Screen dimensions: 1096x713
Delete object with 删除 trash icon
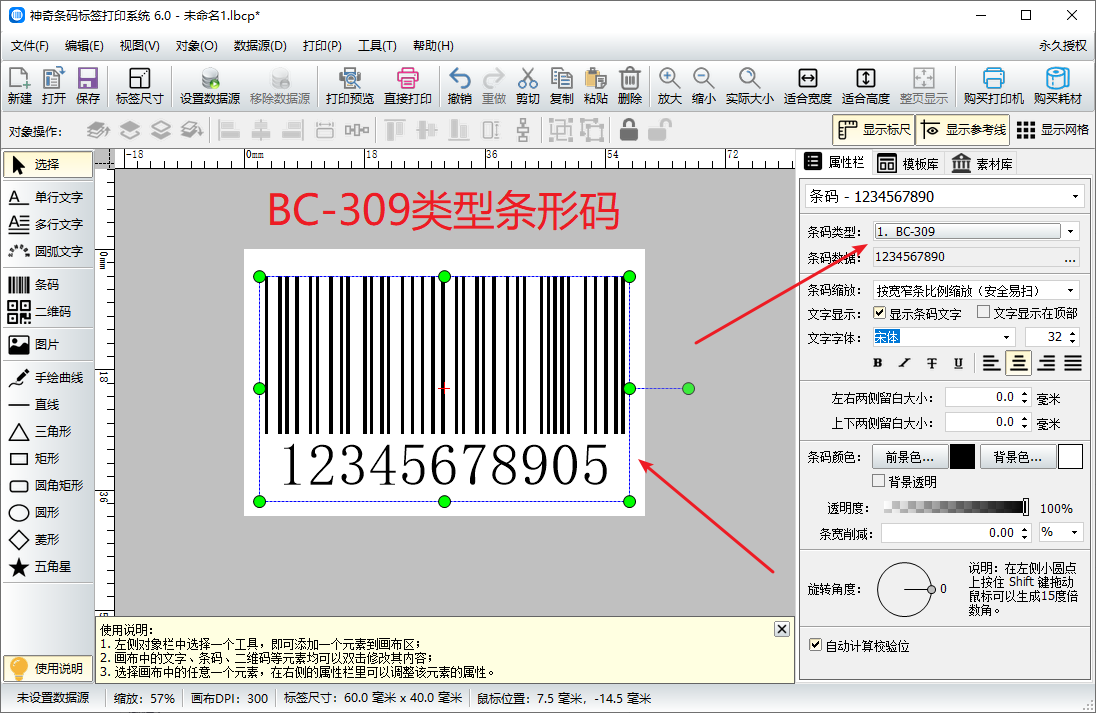[630, 86]
